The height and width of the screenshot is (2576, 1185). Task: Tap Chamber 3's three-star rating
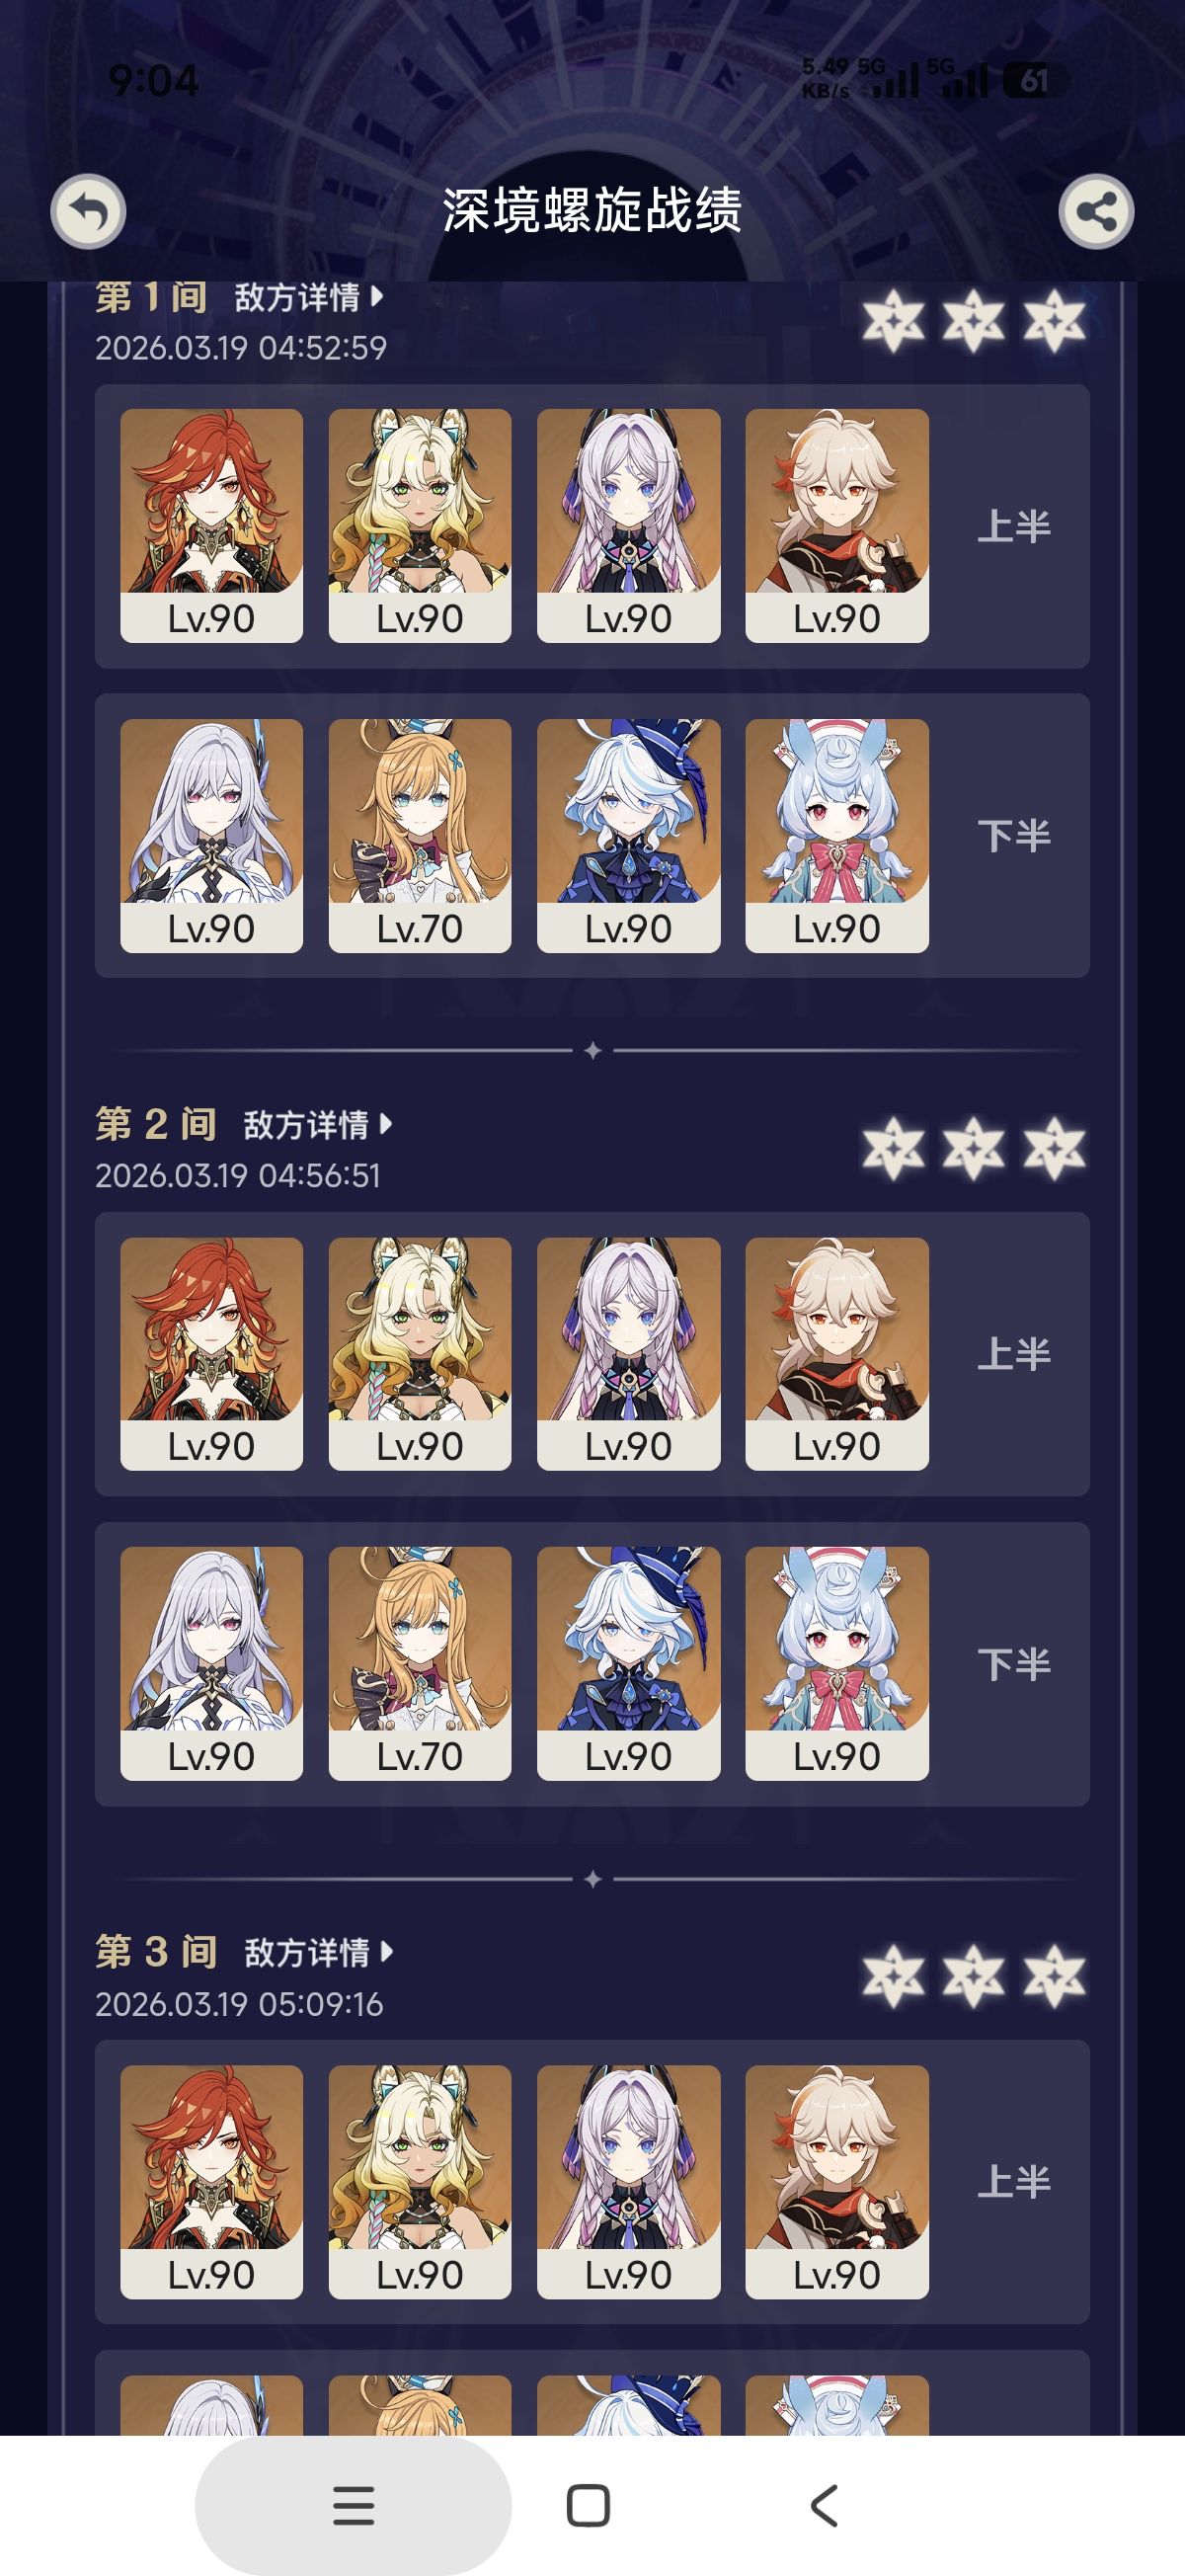[974, 1976]
